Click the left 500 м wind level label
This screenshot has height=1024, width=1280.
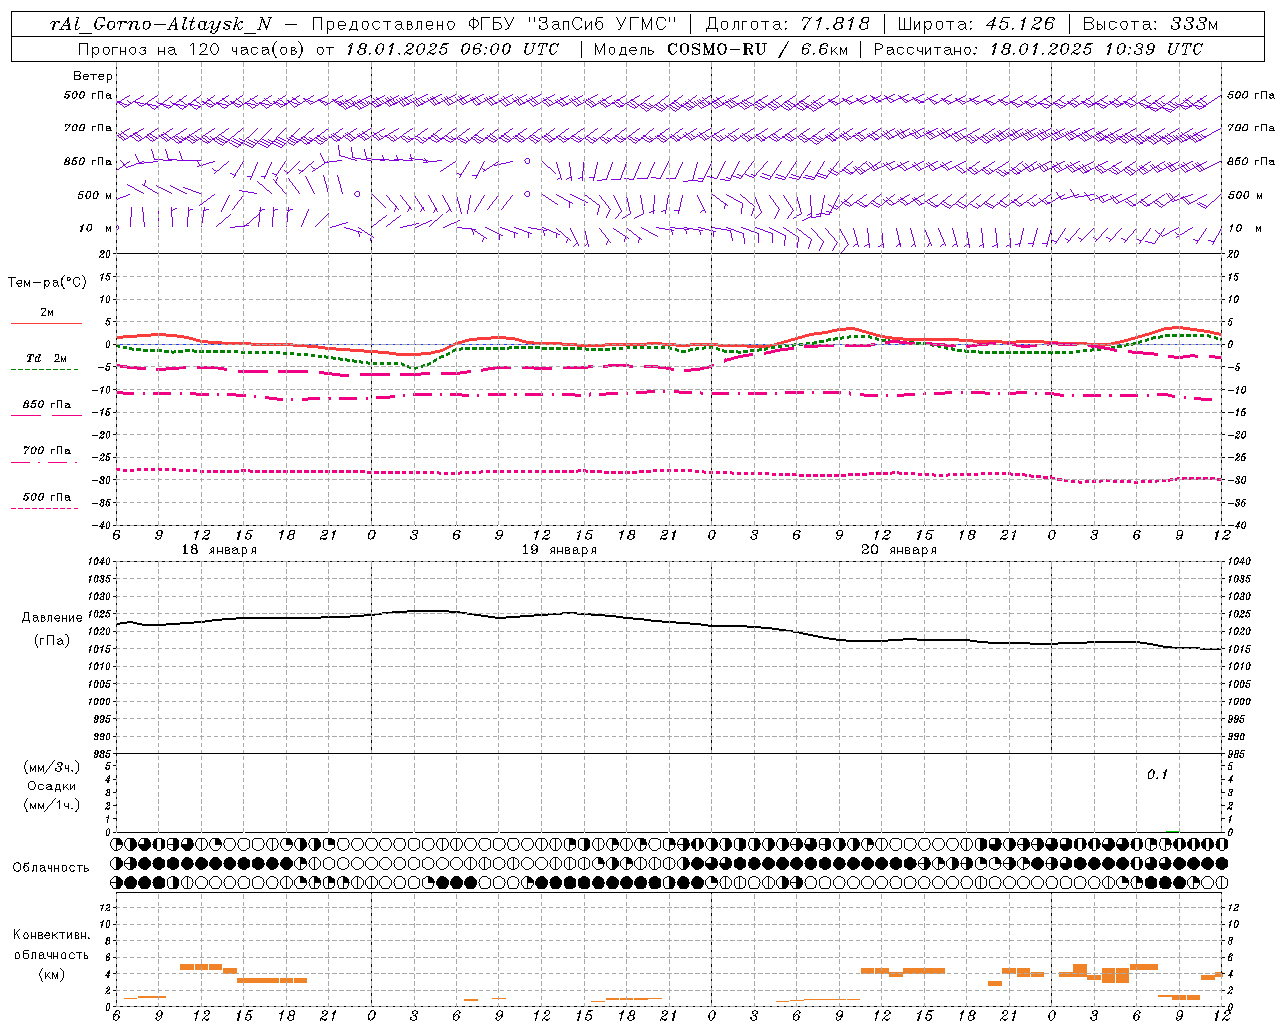(95, 195)
